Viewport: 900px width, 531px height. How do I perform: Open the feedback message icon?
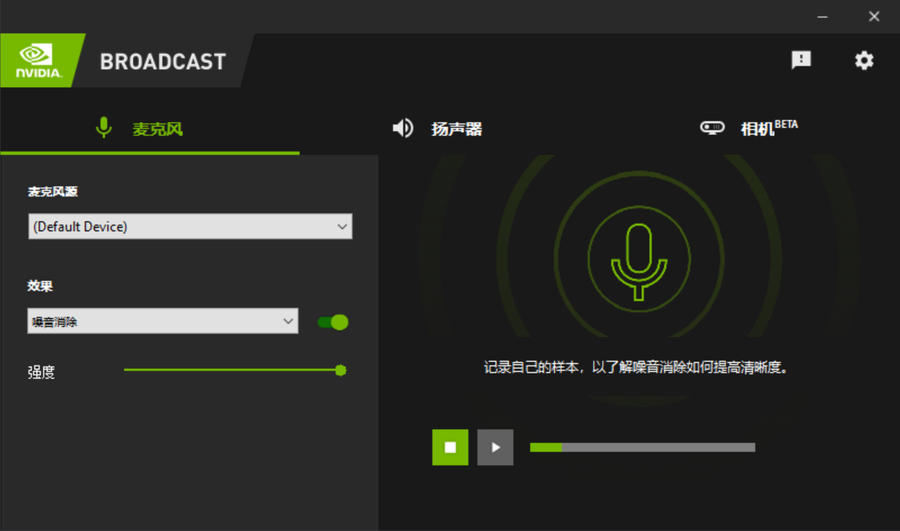pos(801,60)
